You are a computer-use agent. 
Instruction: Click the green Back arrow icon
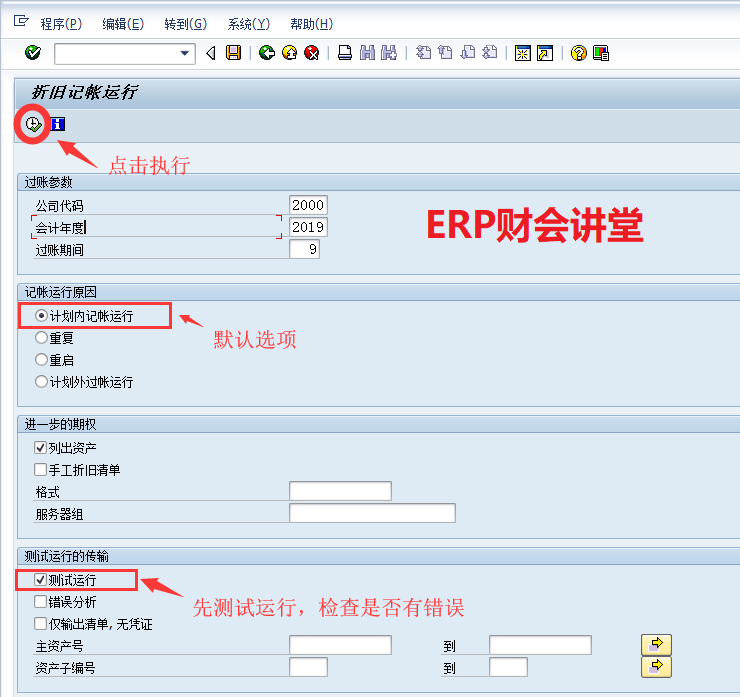tap(266, 53)
